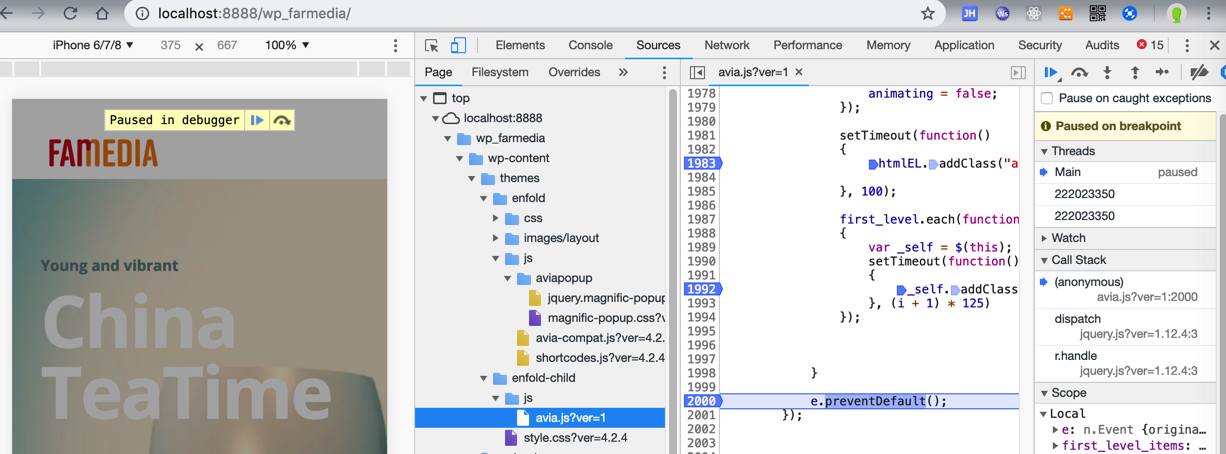Switch to the Elements tab
Screen dimensions: 1226x454
point(520,45)
